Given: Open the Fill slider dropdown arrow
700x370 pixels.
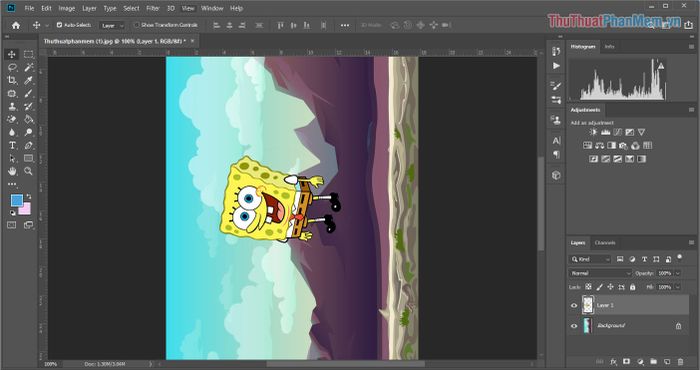Looking at the screenshot, I should point(678,287).
